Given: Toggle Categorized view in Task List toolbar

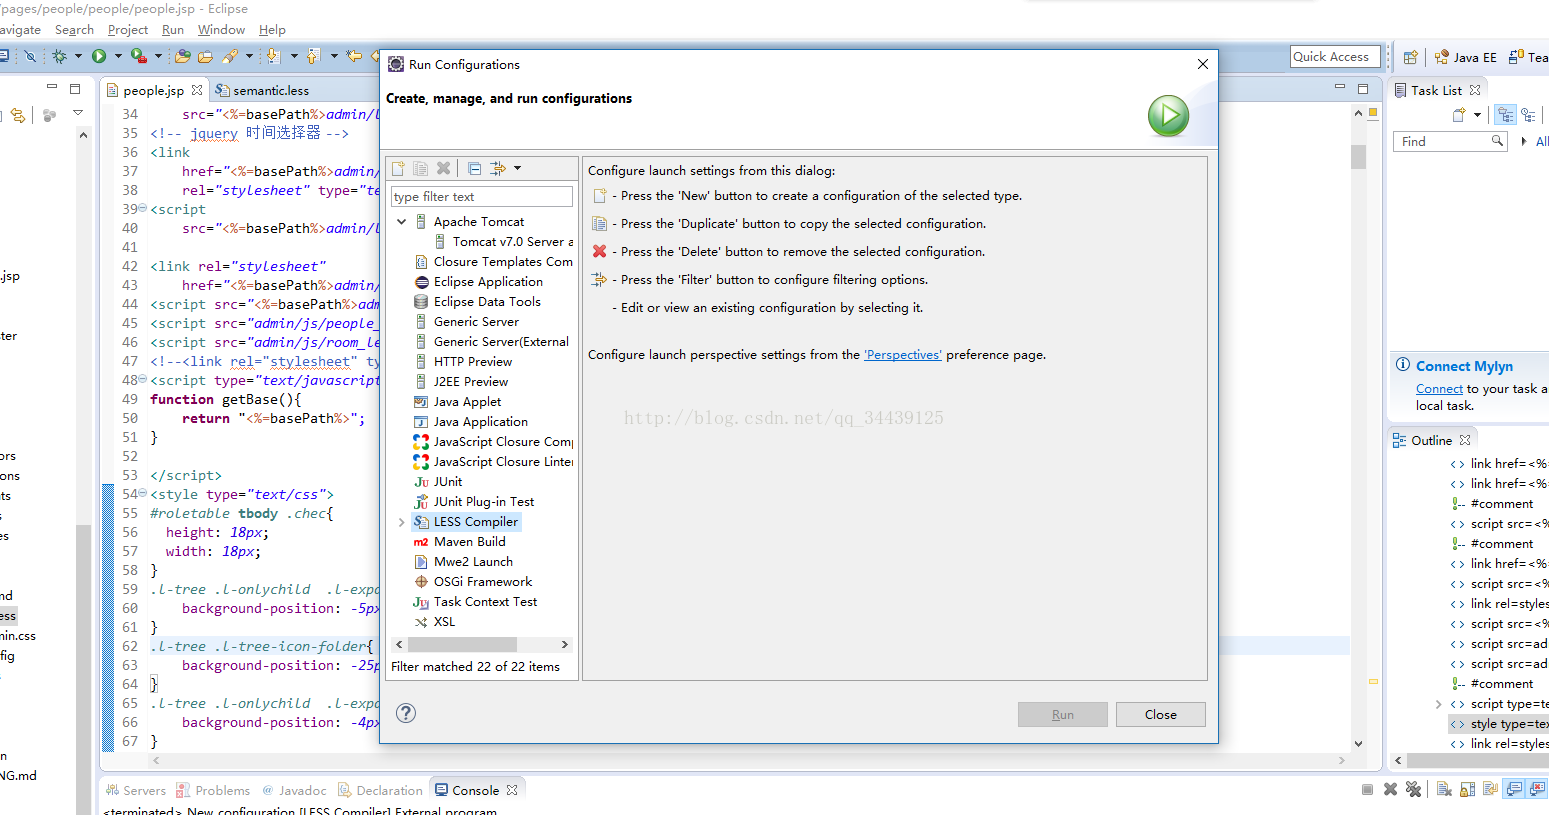Looking at the screenshot, I should pyautogui.click(x=1506, y=115).
